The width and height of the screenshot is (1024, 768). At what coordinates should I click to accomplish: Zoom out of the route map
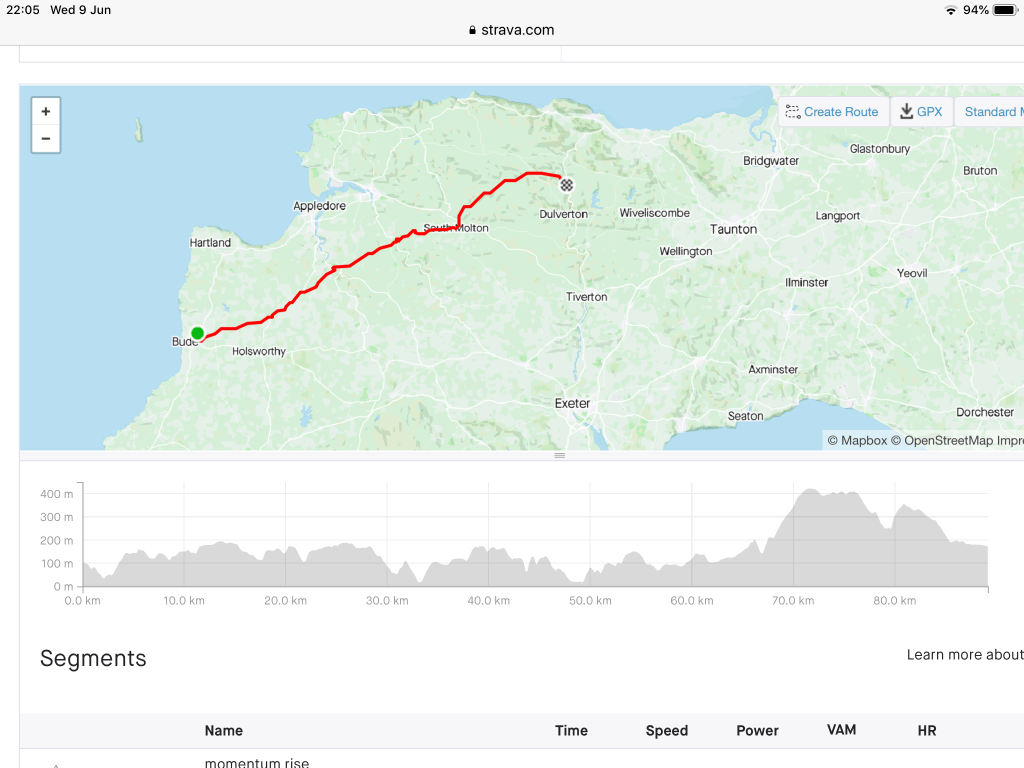[46, 139]
